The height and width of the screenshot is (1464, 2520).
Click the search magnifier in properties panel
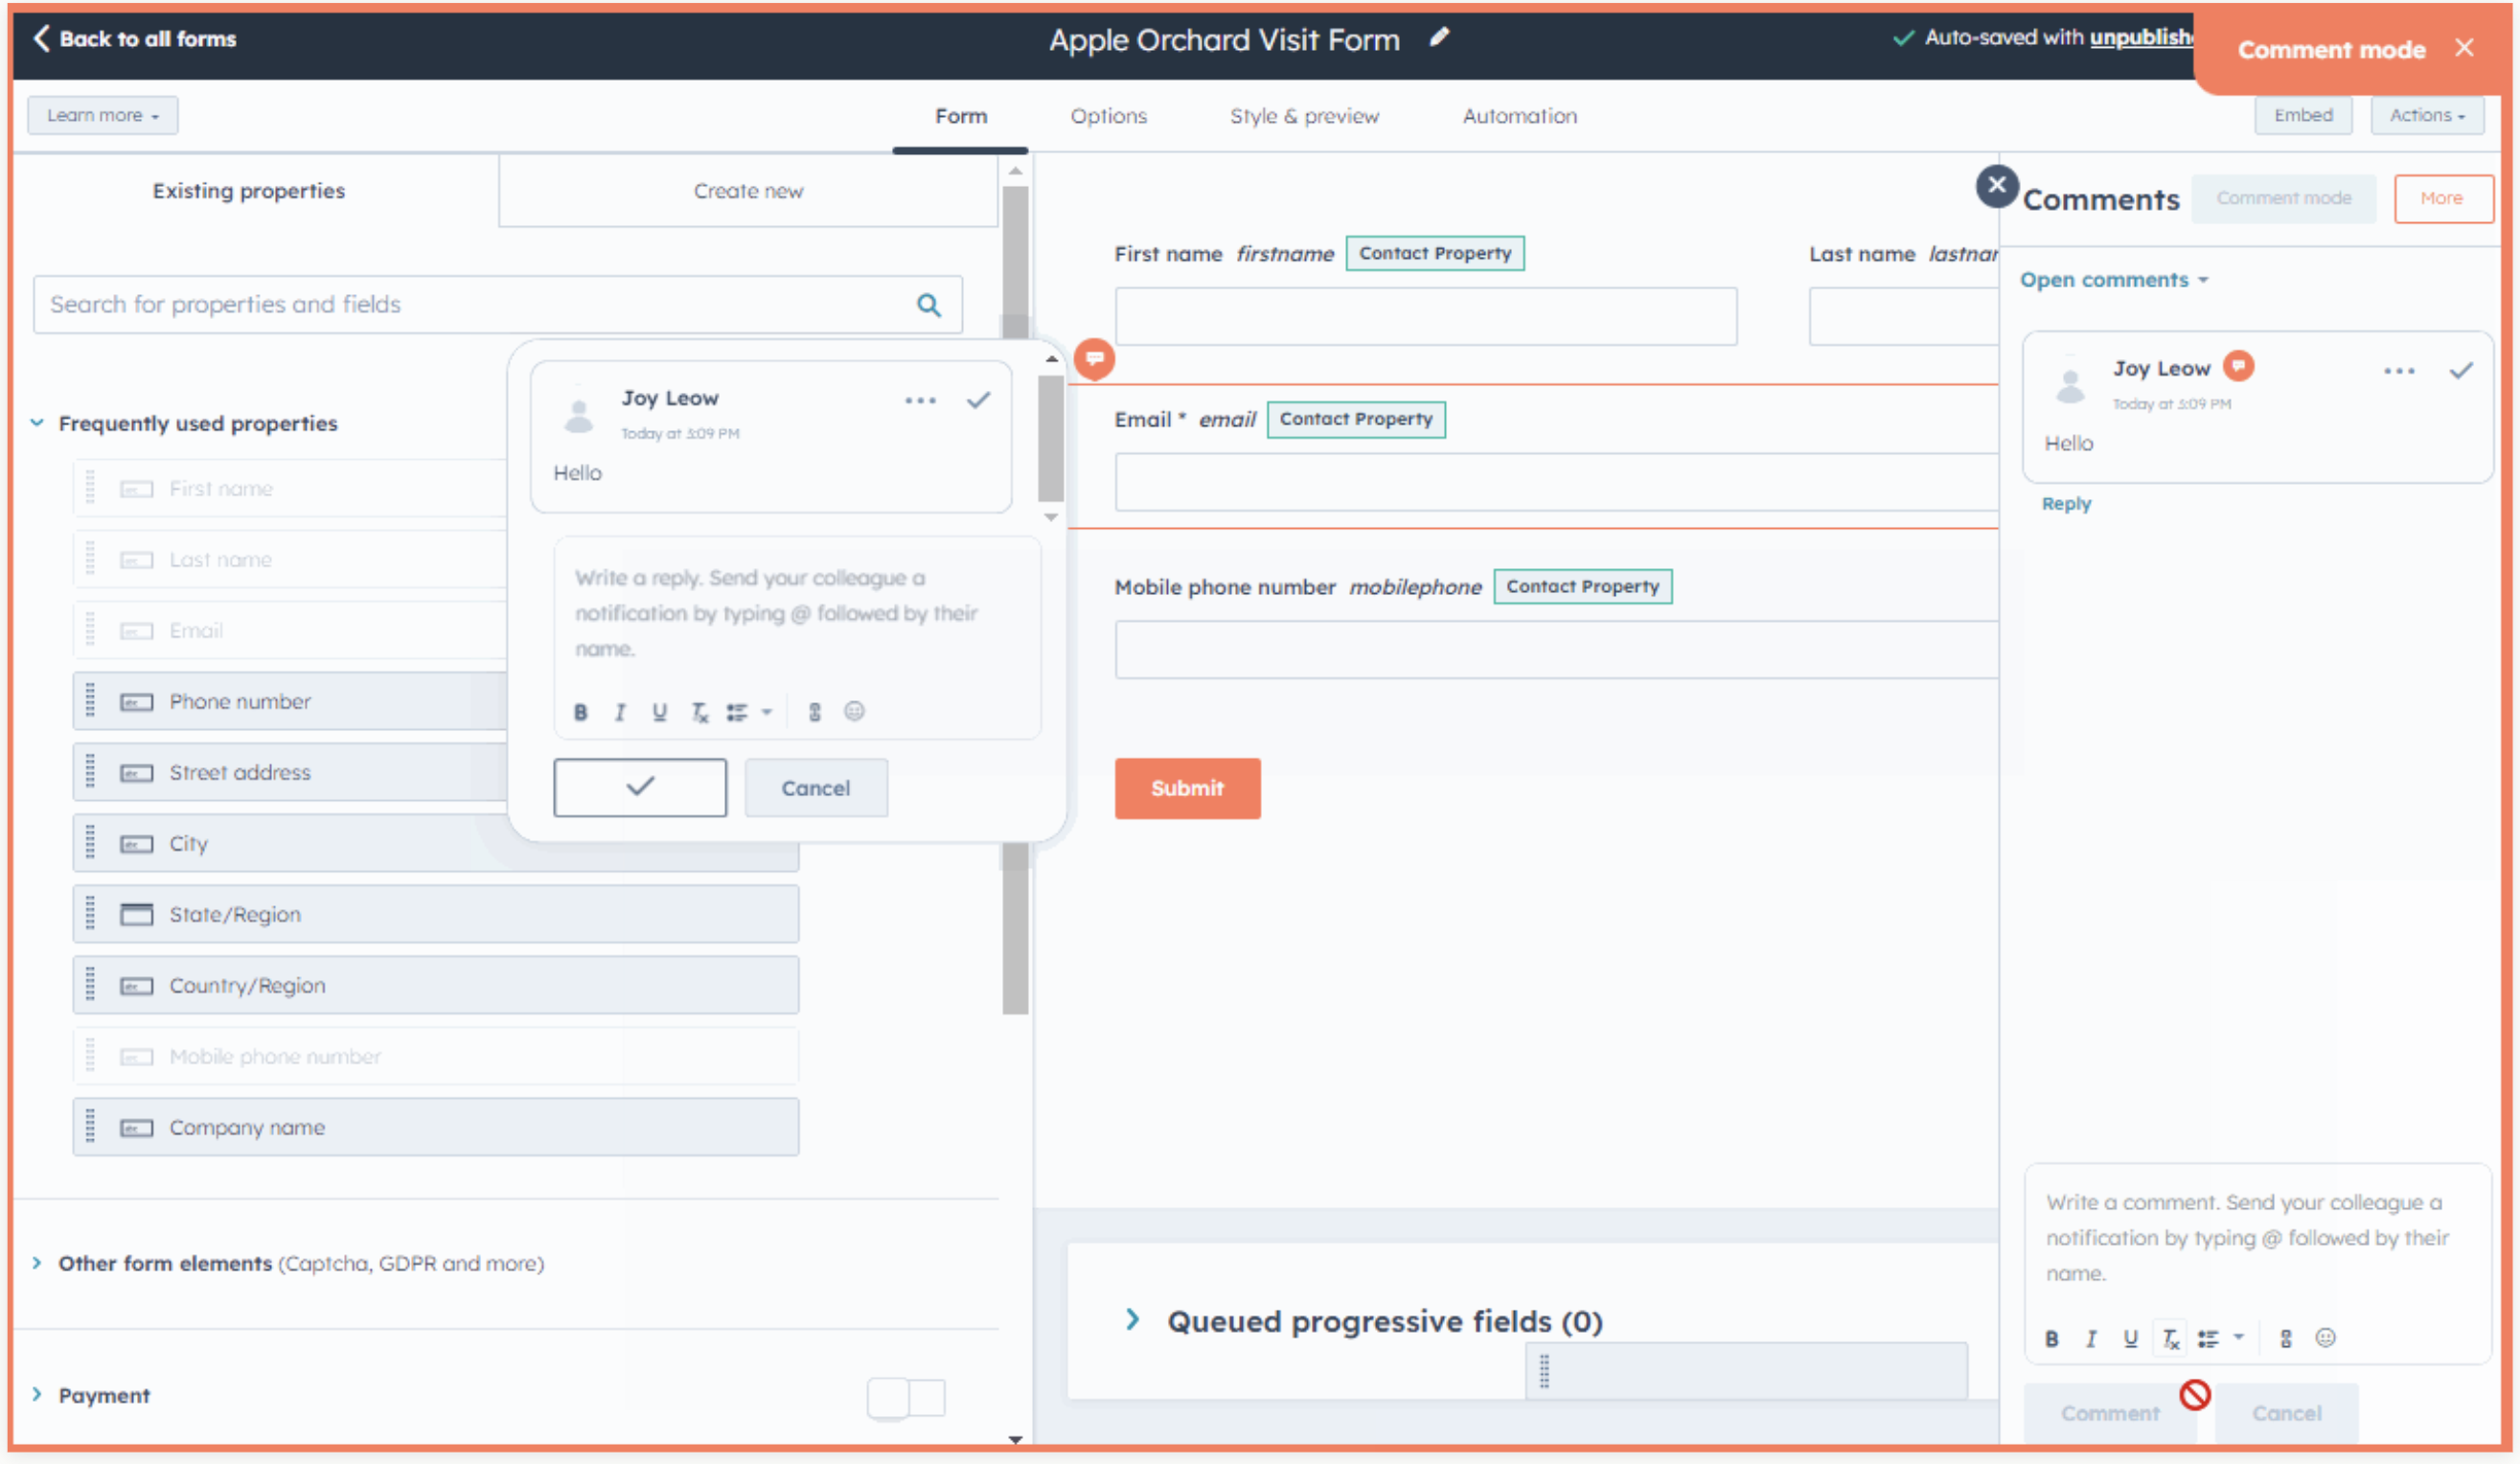(x=929, y=305)
